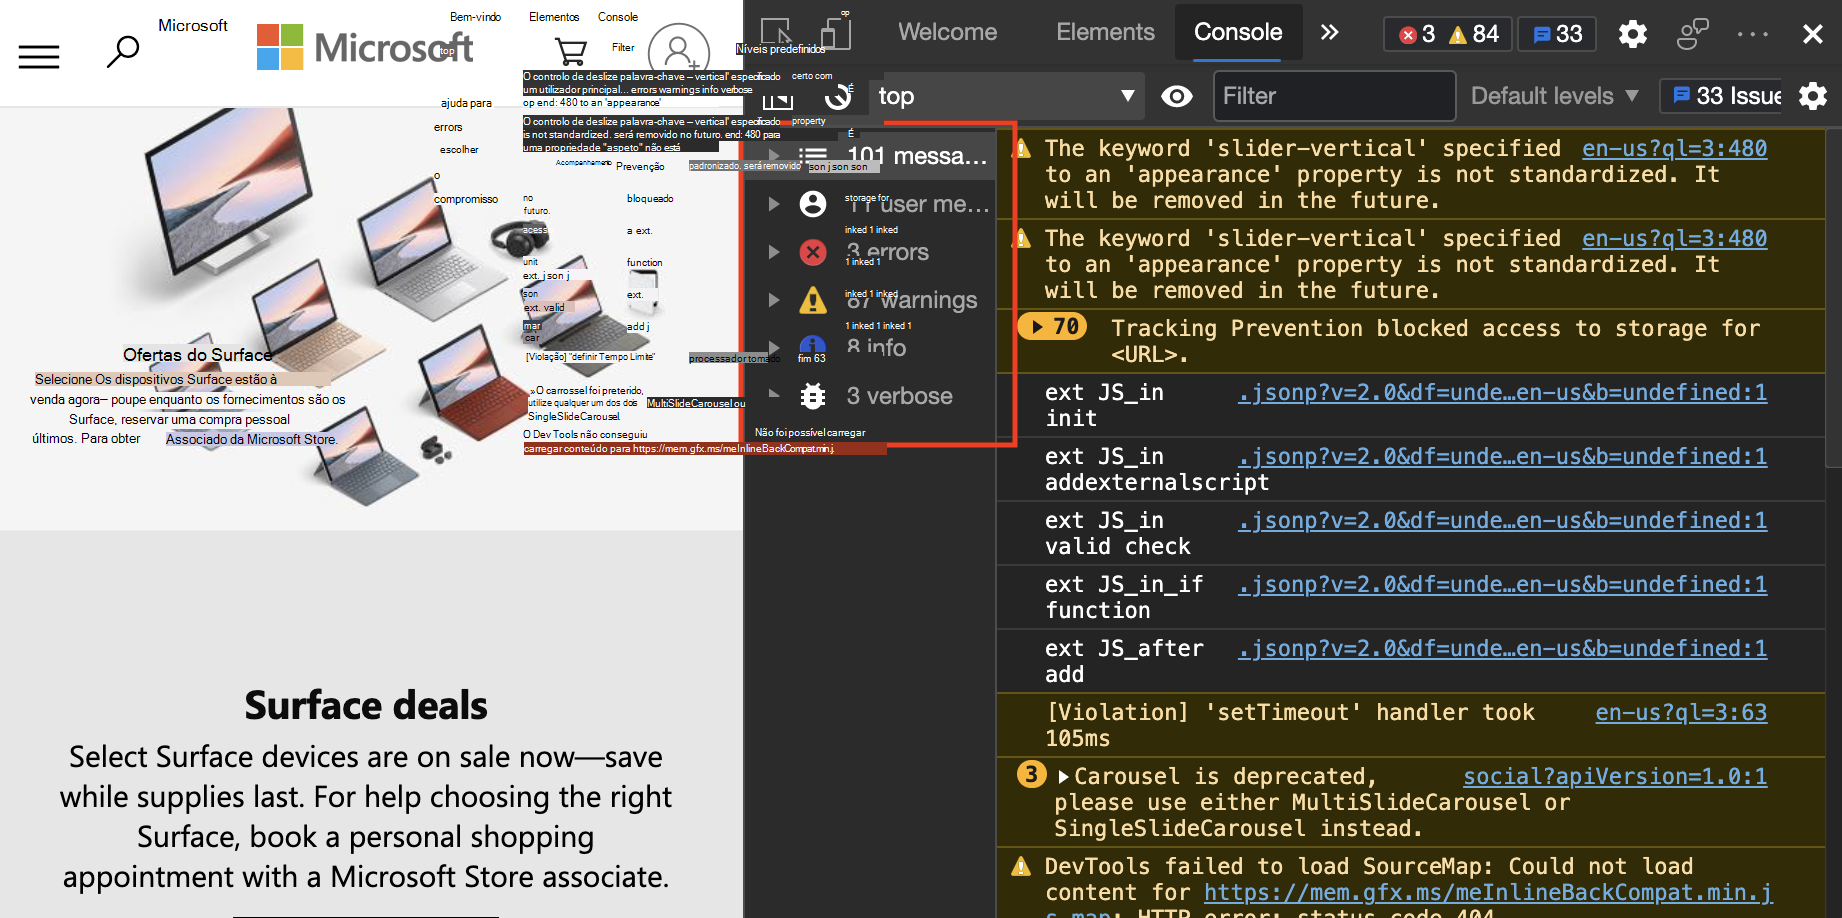The width and height of the screenshot is (1842, 918).
Task: Focus the console Filter input field
Action: [x=1334, y=96]
